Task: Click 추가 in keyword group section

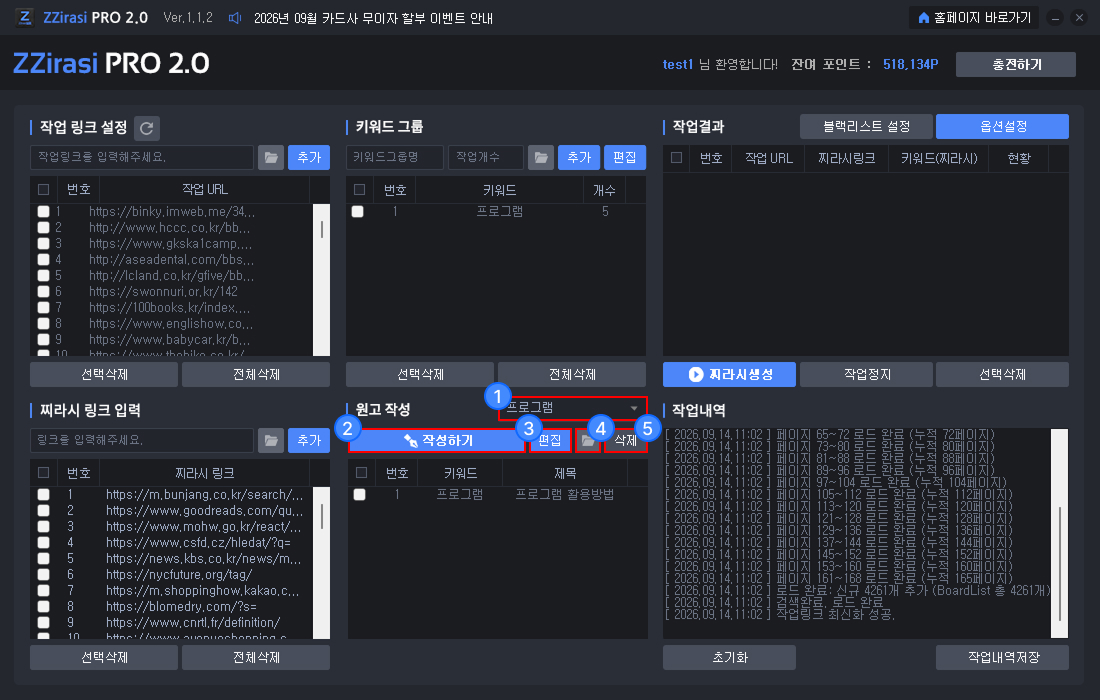Action: click(x=579, y=157)
